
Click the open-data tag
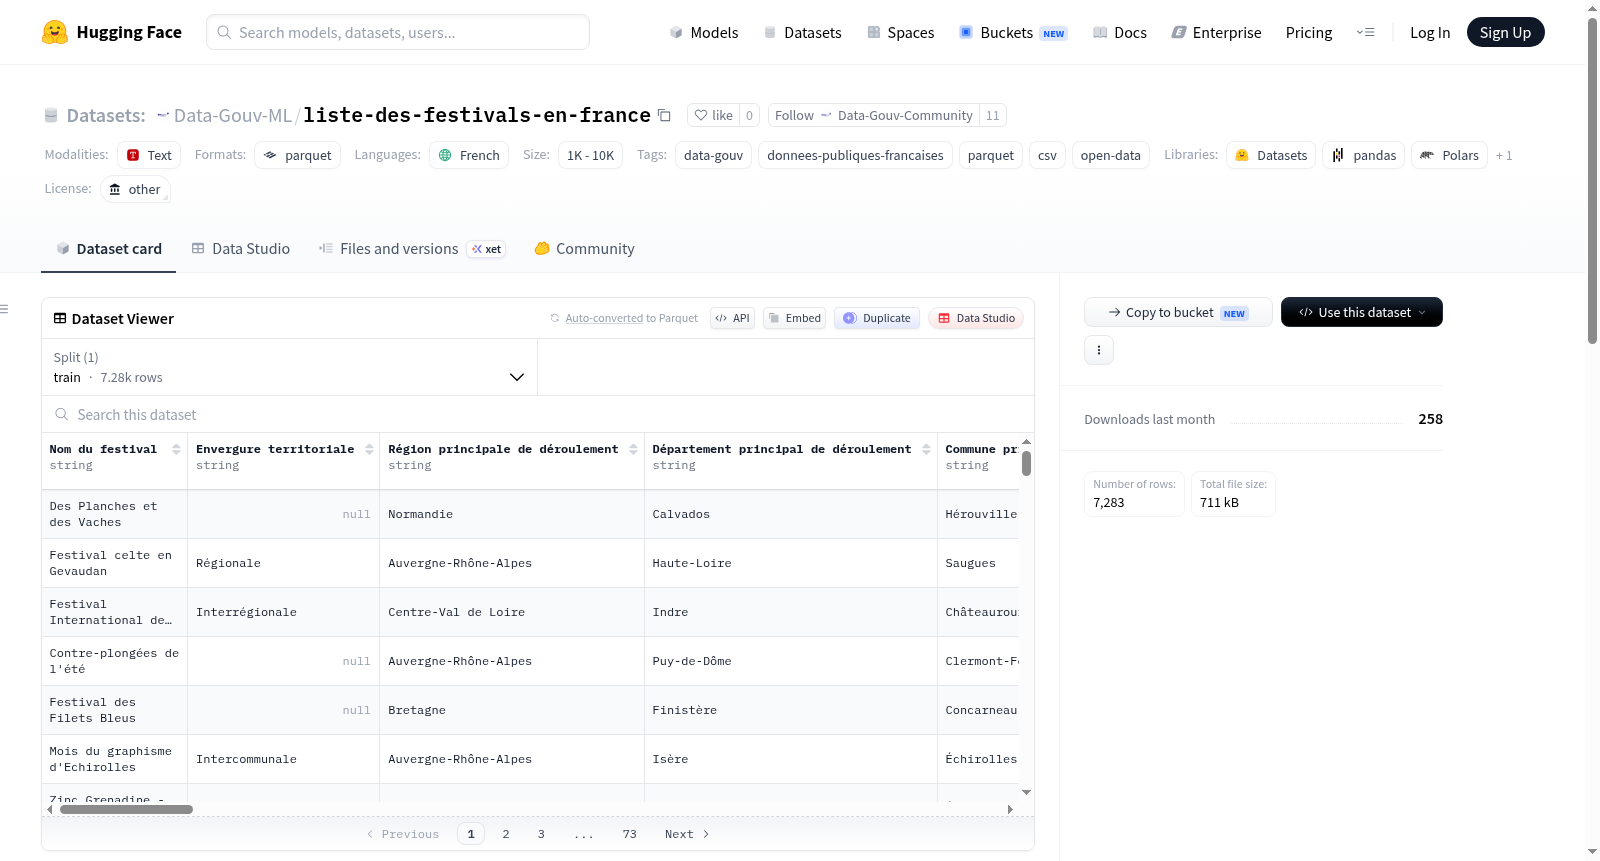coord(1110,155)
